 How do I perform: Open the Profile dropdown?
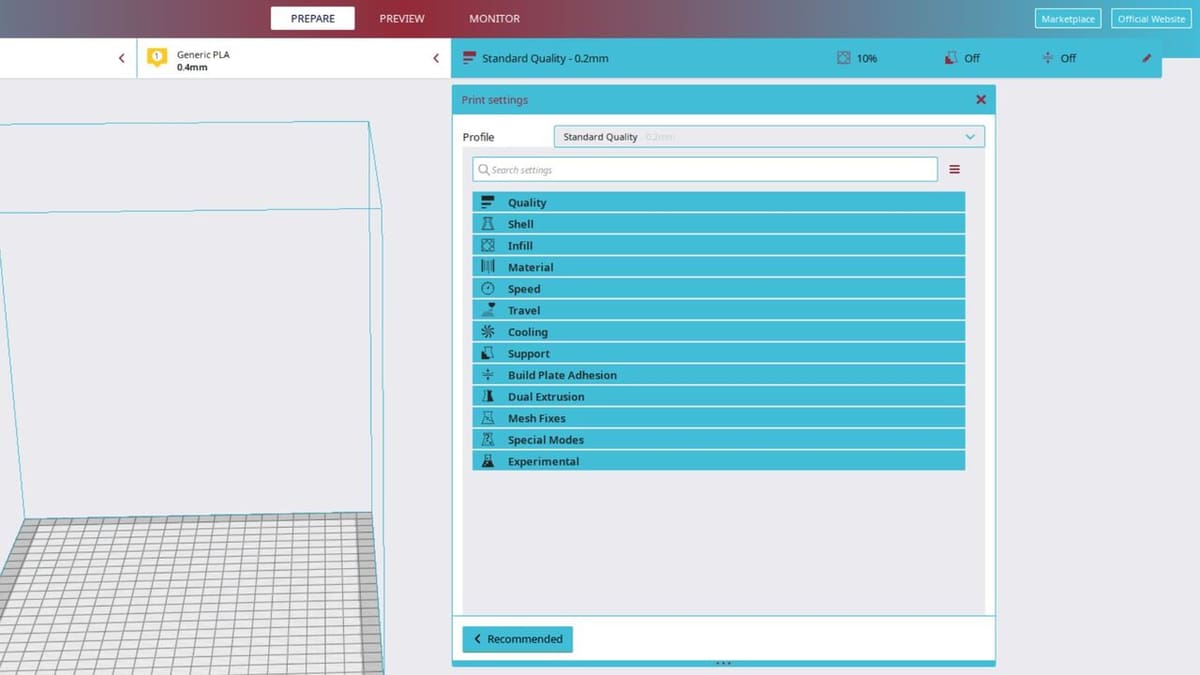pyautogui.click(x=769, y=137)
